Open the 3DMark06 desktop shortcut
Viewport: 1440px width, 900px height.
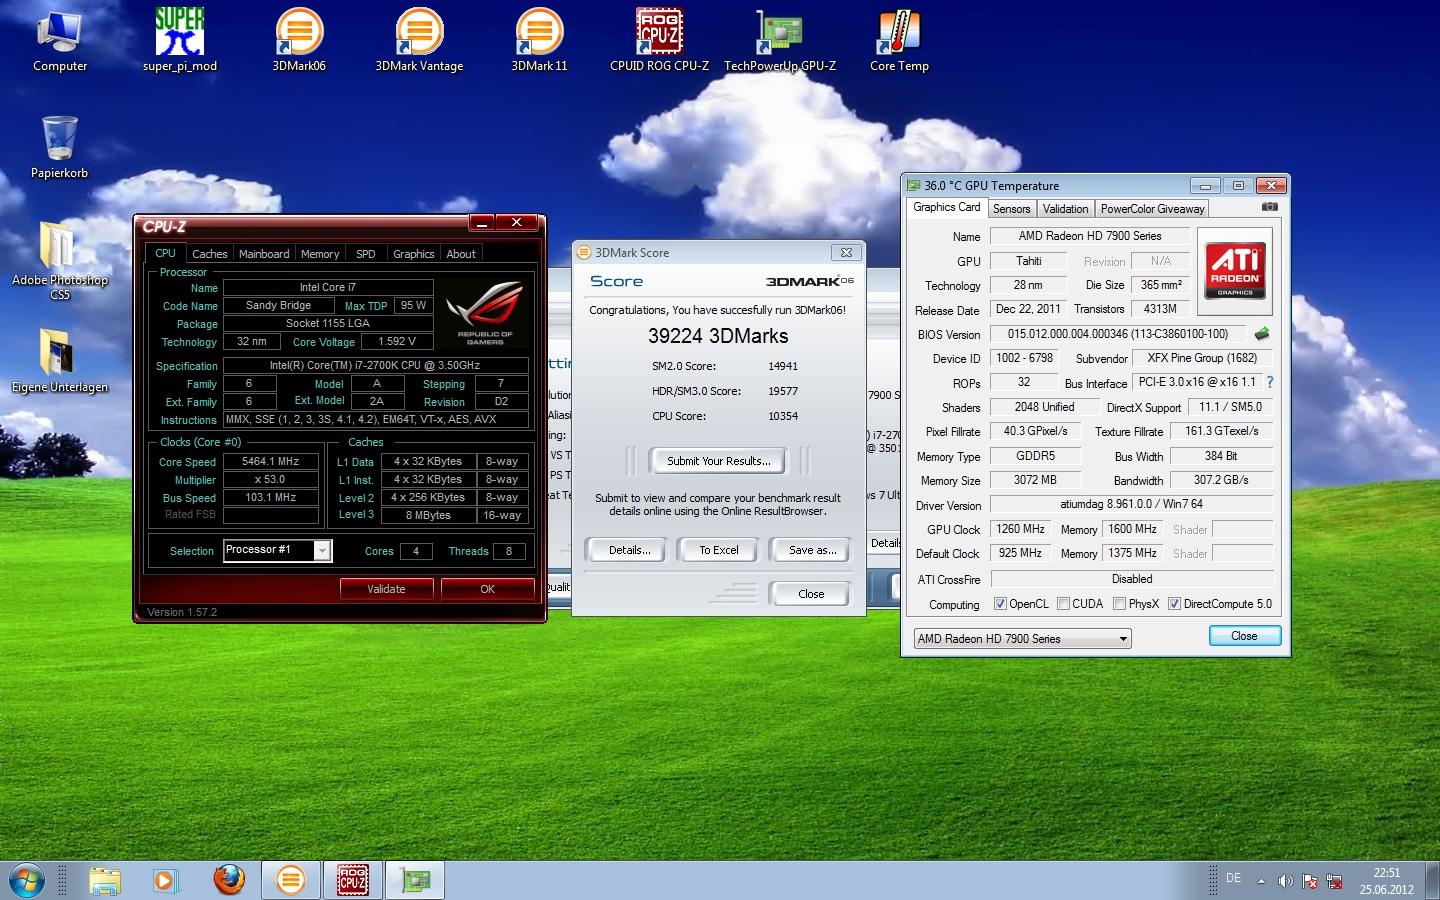299,40
